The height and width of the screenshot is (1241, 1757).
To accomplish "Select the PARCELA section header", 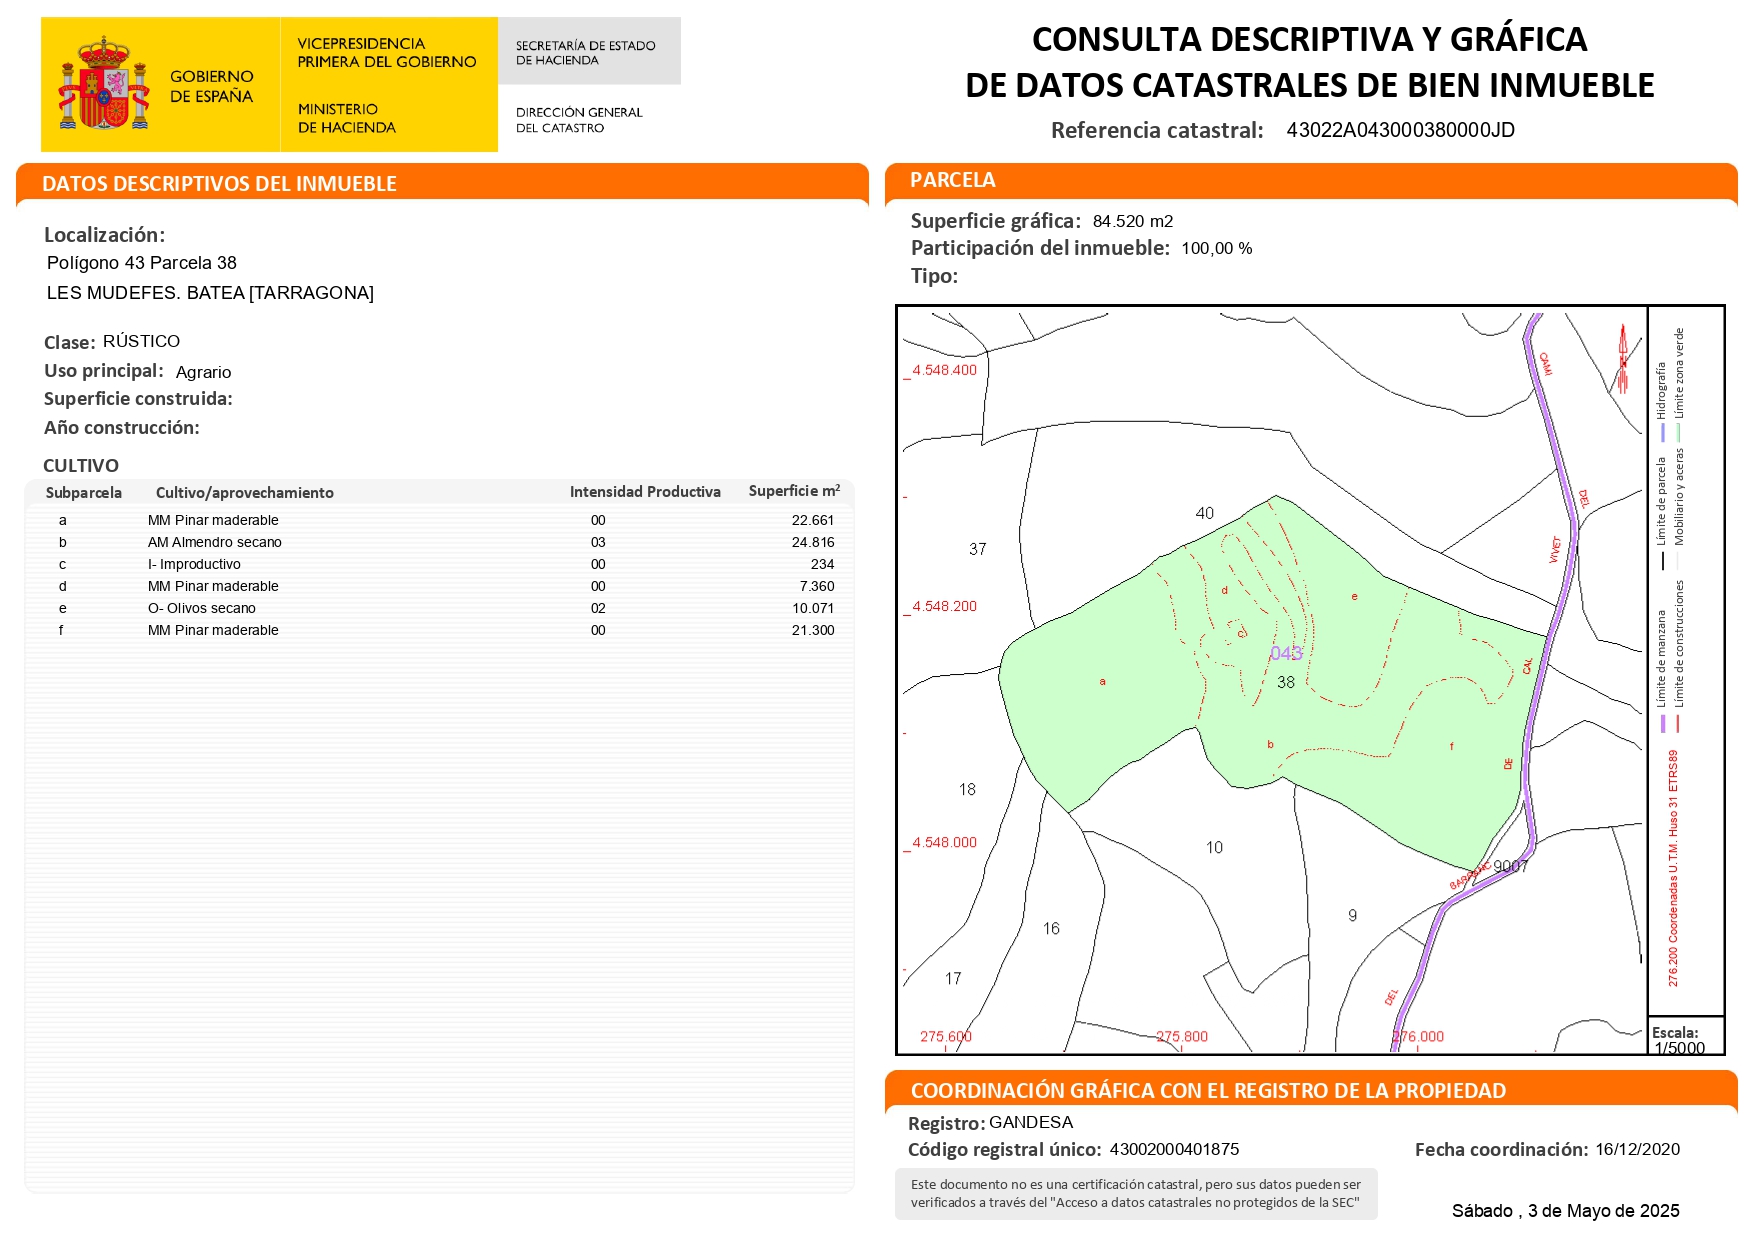I will pos(952,180).
